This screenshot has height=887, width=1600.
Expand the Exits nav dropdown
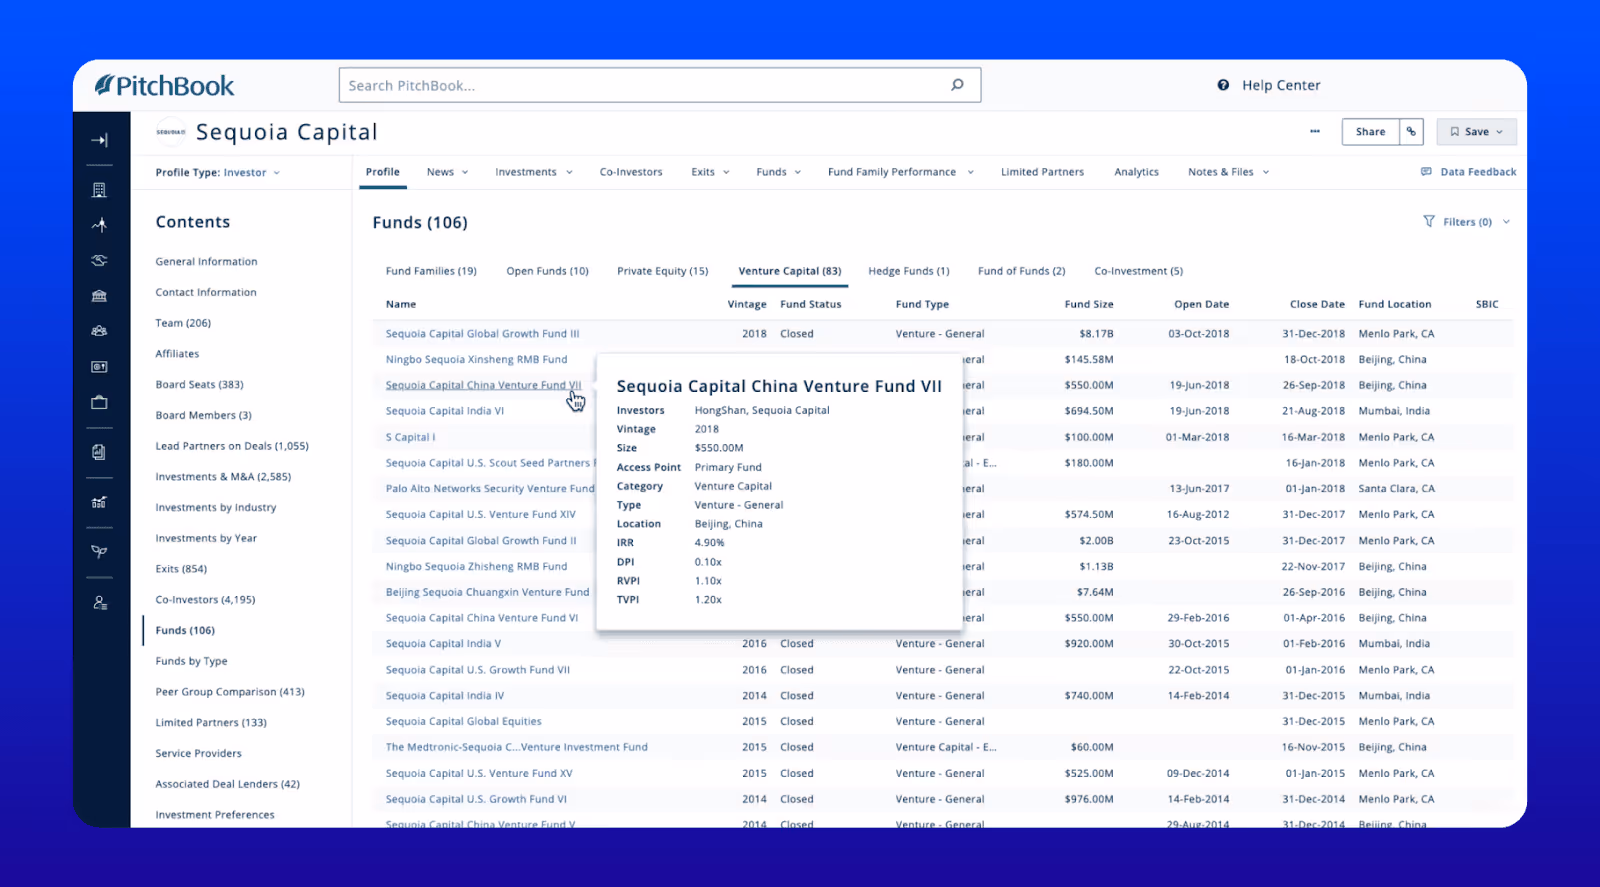click(x=710, y=172)
